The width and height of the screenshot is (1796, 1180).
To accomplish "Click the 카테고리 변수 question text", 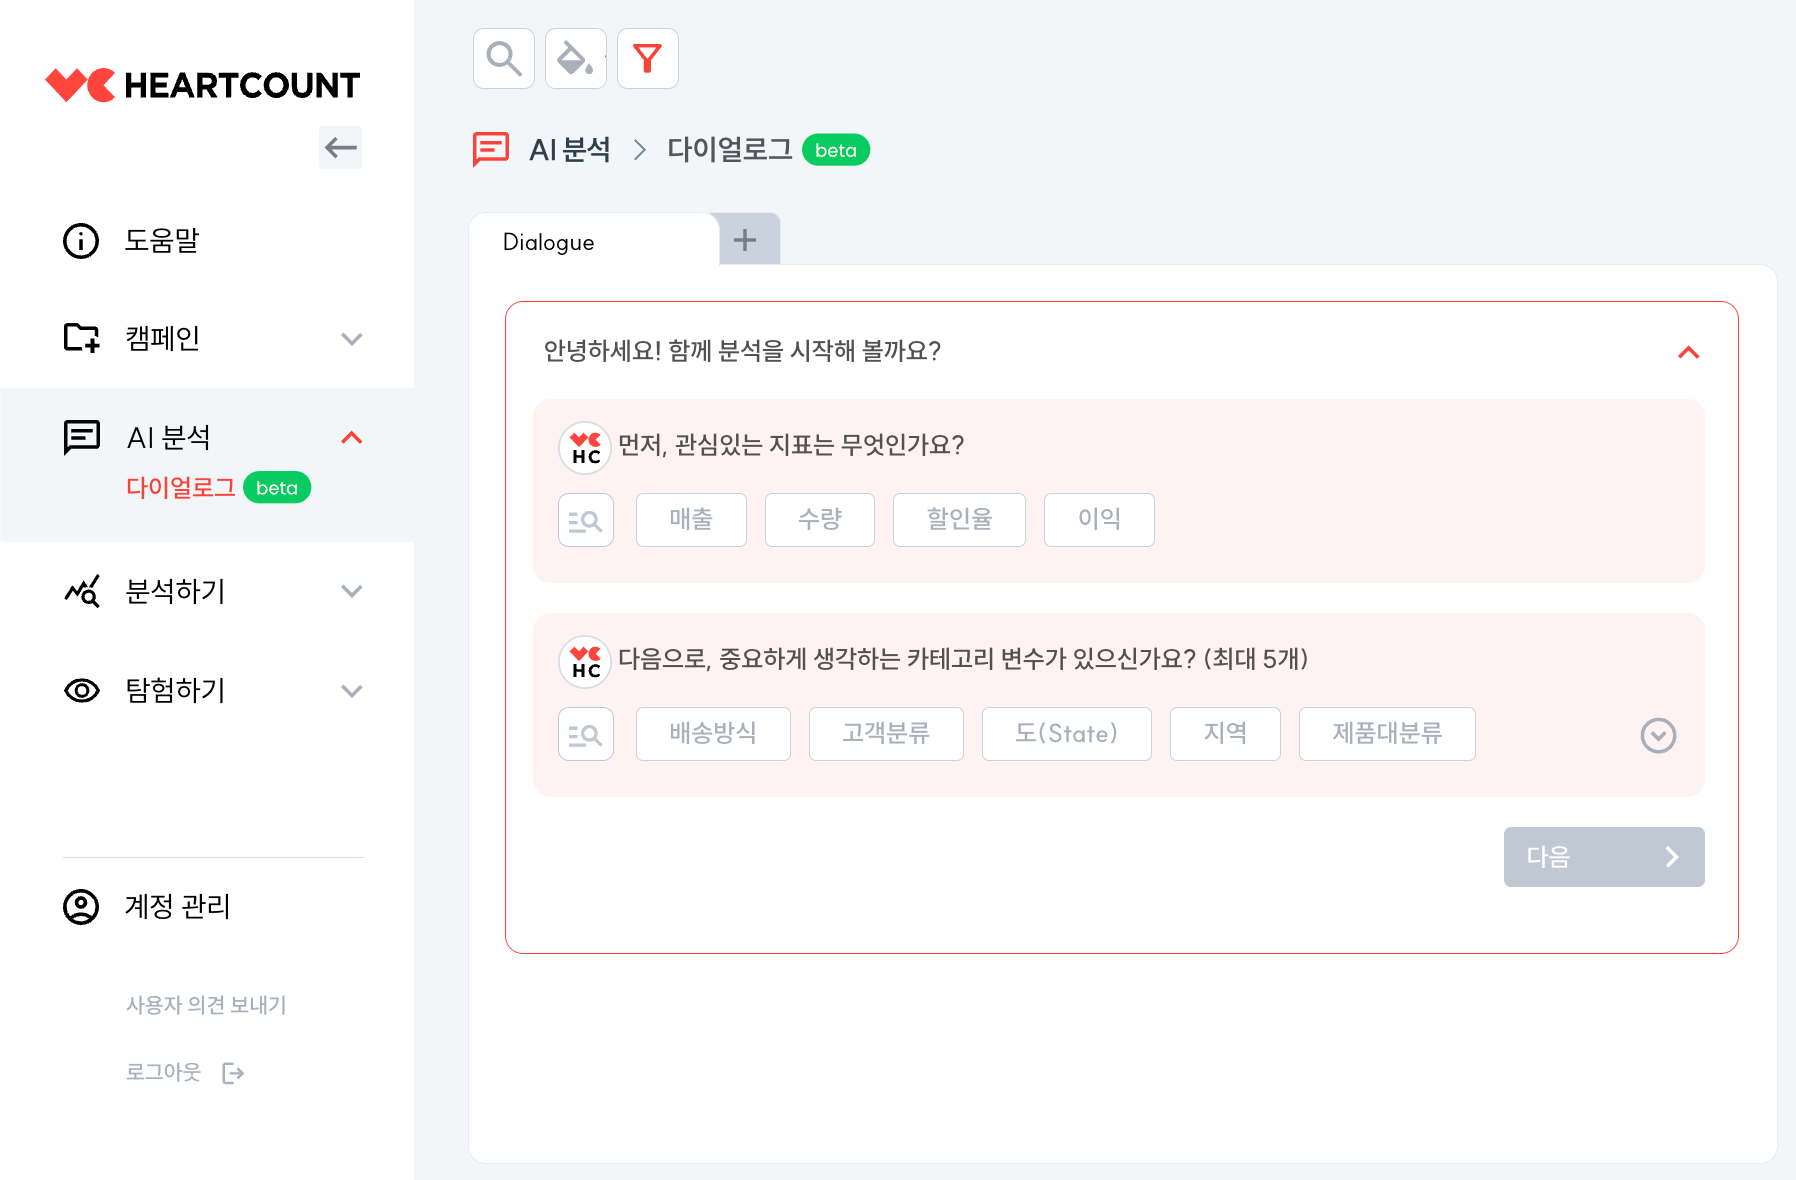I will [x=963, y=659].
